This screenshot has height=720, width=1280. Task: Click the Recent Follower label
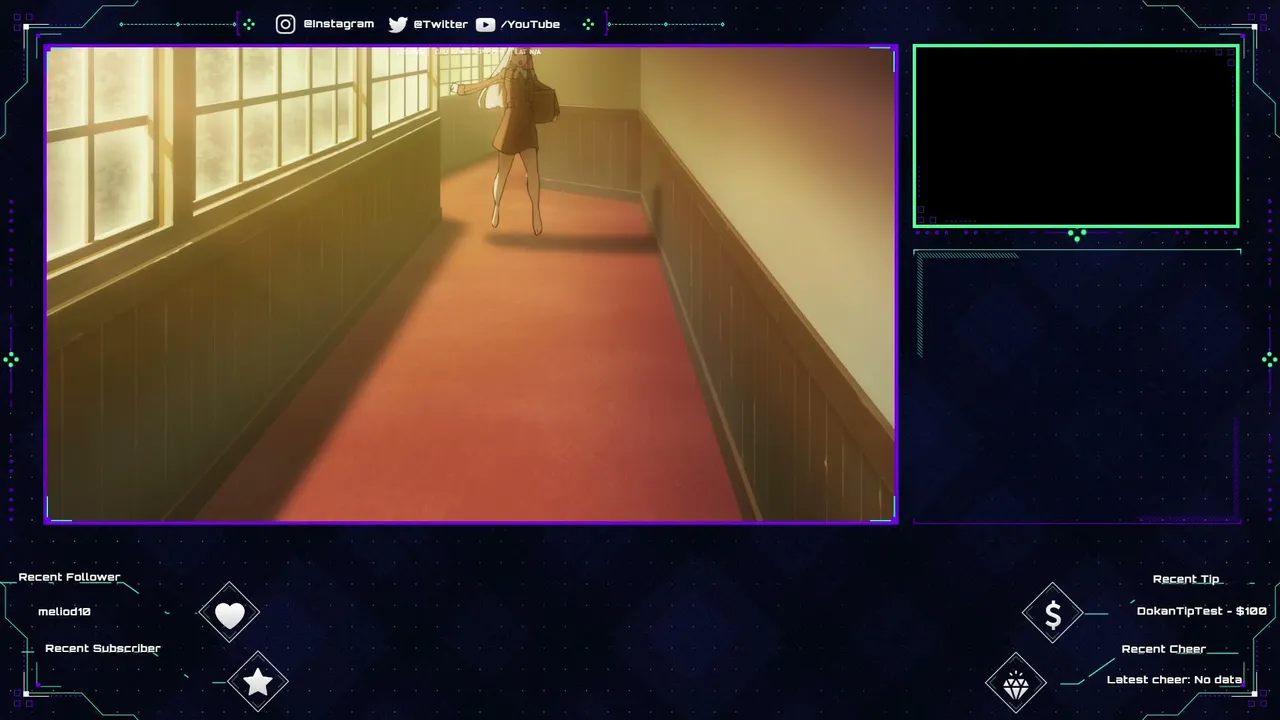coord(69,577)
